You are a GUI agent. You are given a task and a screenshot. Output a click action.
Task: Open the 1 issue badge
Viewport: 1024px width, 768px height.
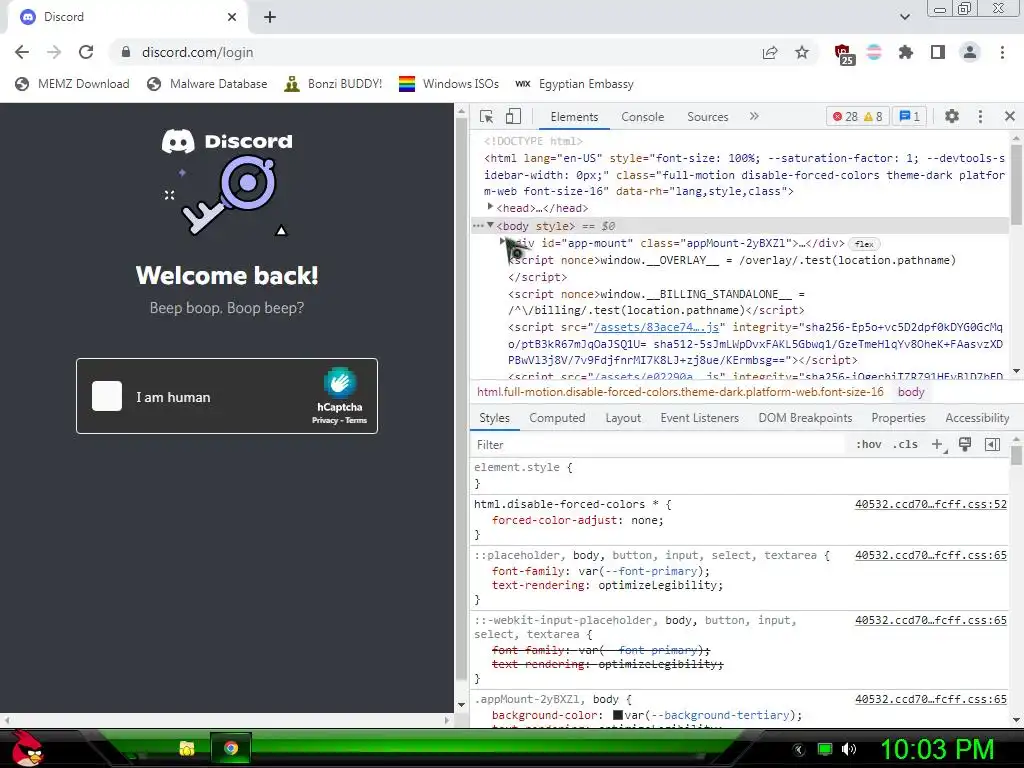(910, 116)
